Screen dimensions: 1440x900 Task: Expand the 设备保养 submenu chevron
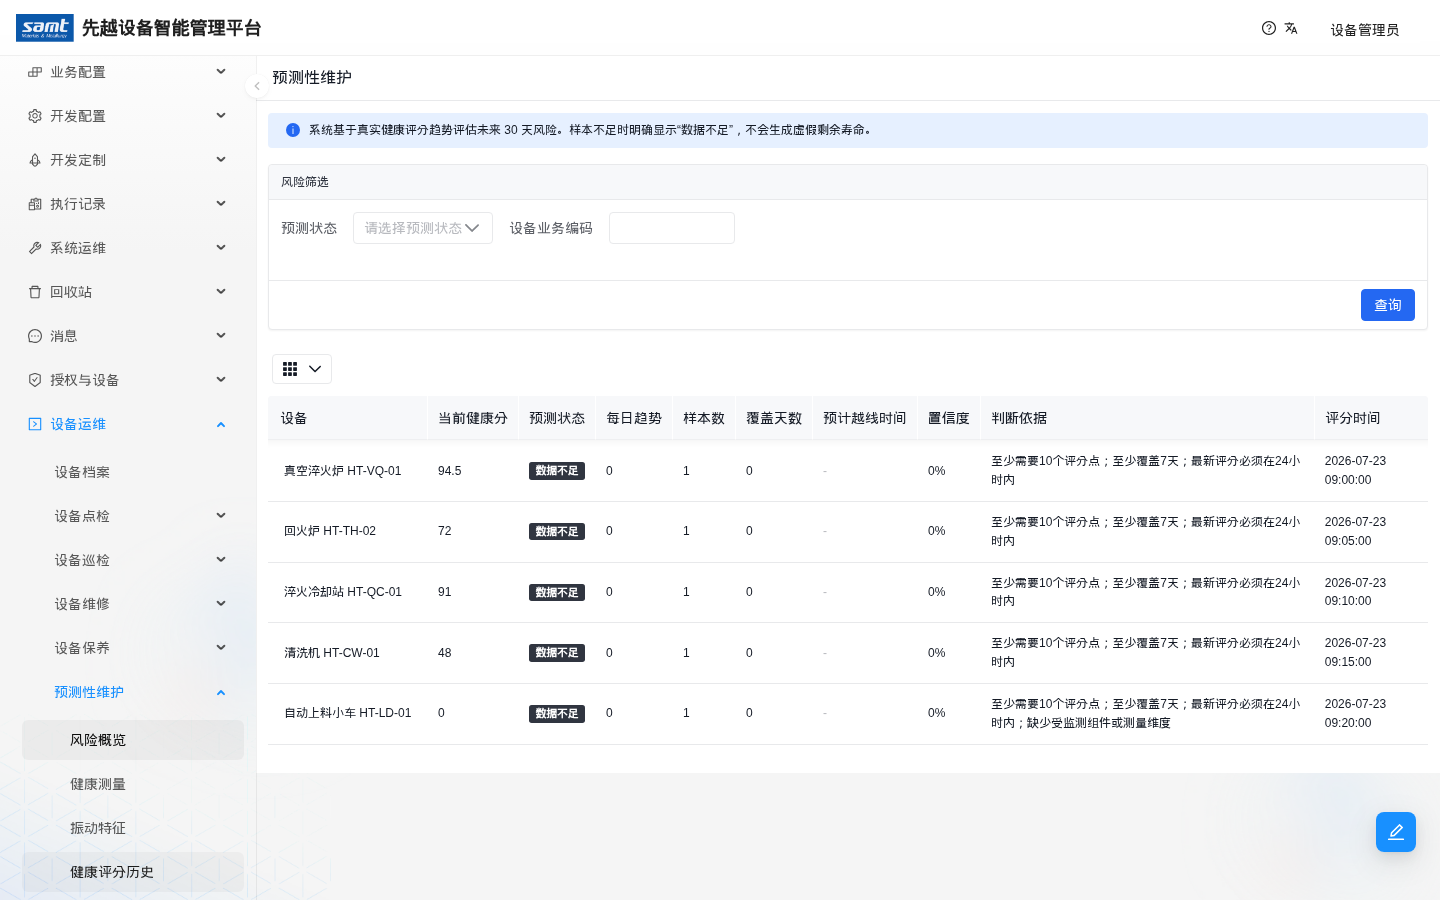[221, 648]
